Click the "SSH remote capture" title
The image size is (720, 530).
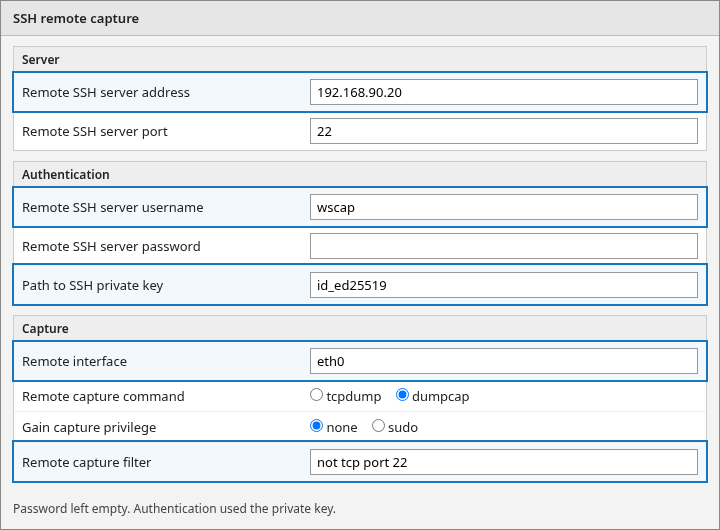click(x=76, y=19)
